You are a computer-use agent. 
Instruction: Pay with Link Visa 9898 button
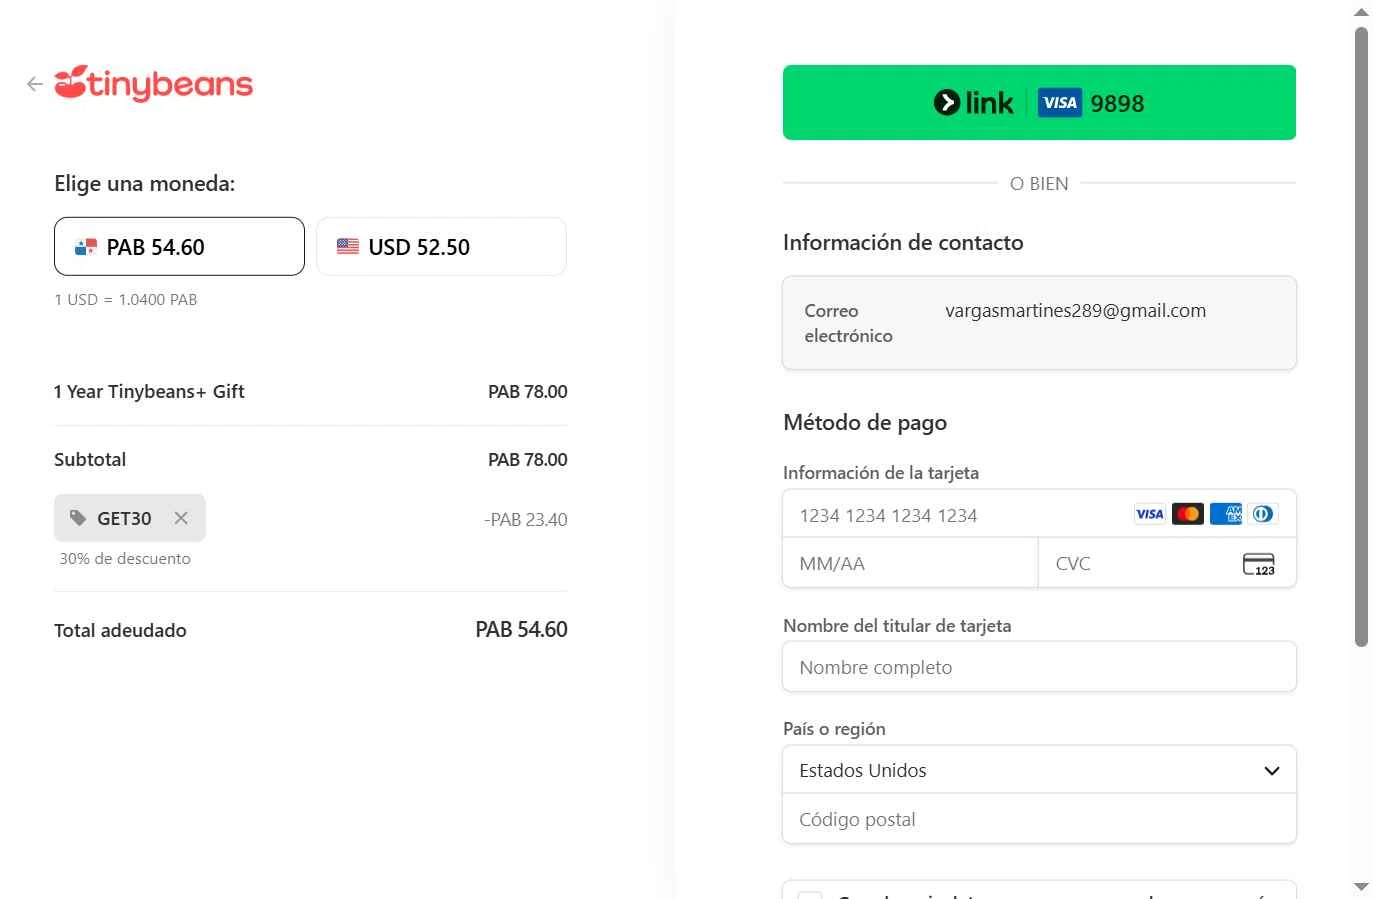pos(1039,102)
